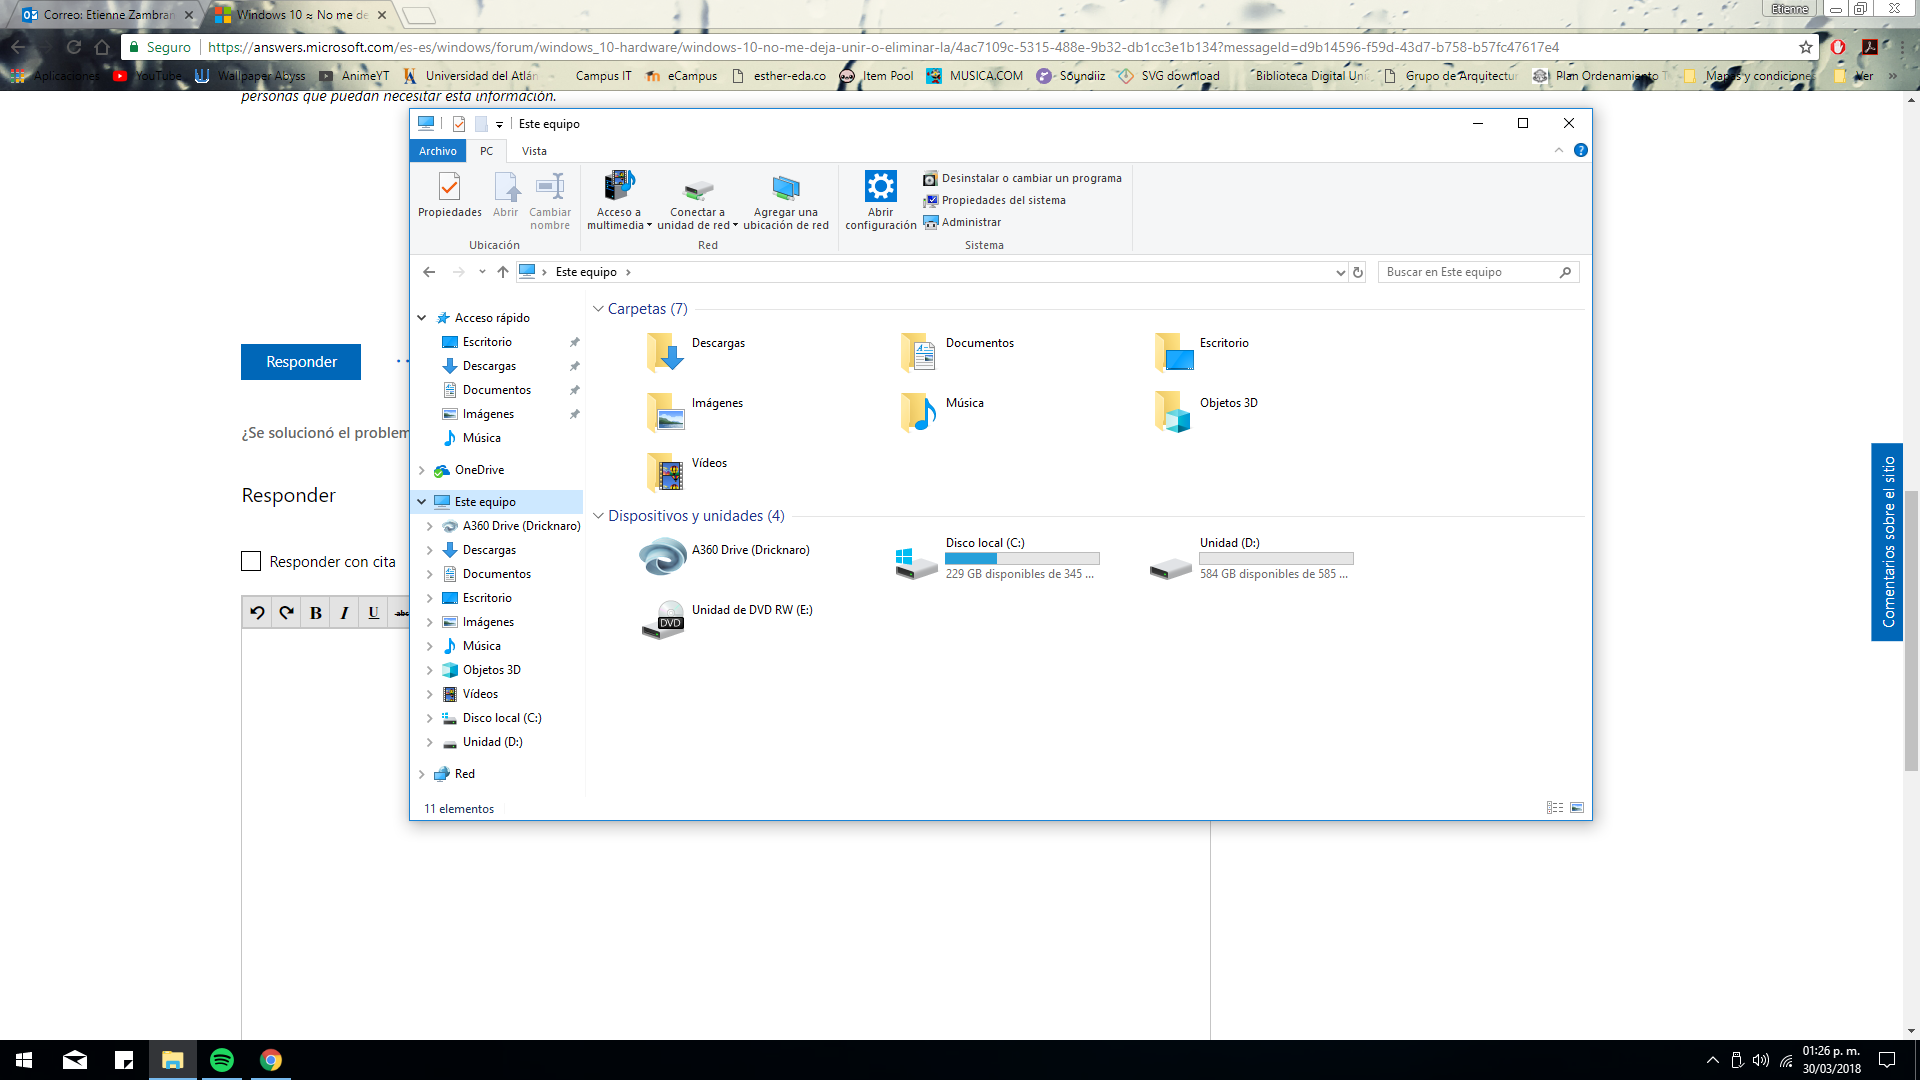Open Acceso a multimedia ribbon icon
Screen dimensions: 1920x1080
tap(619, 187)
